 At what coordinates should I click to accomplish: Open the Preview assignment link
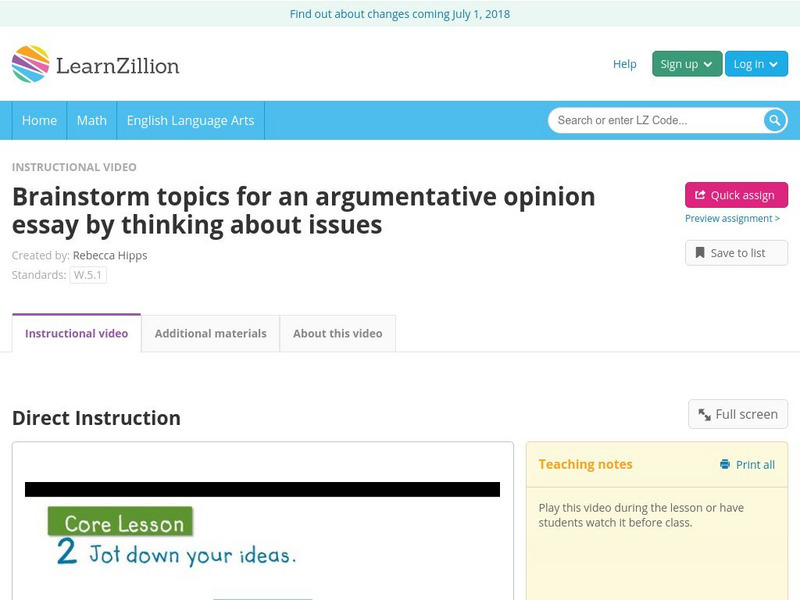pyautogui.click(x=734, y=220)
